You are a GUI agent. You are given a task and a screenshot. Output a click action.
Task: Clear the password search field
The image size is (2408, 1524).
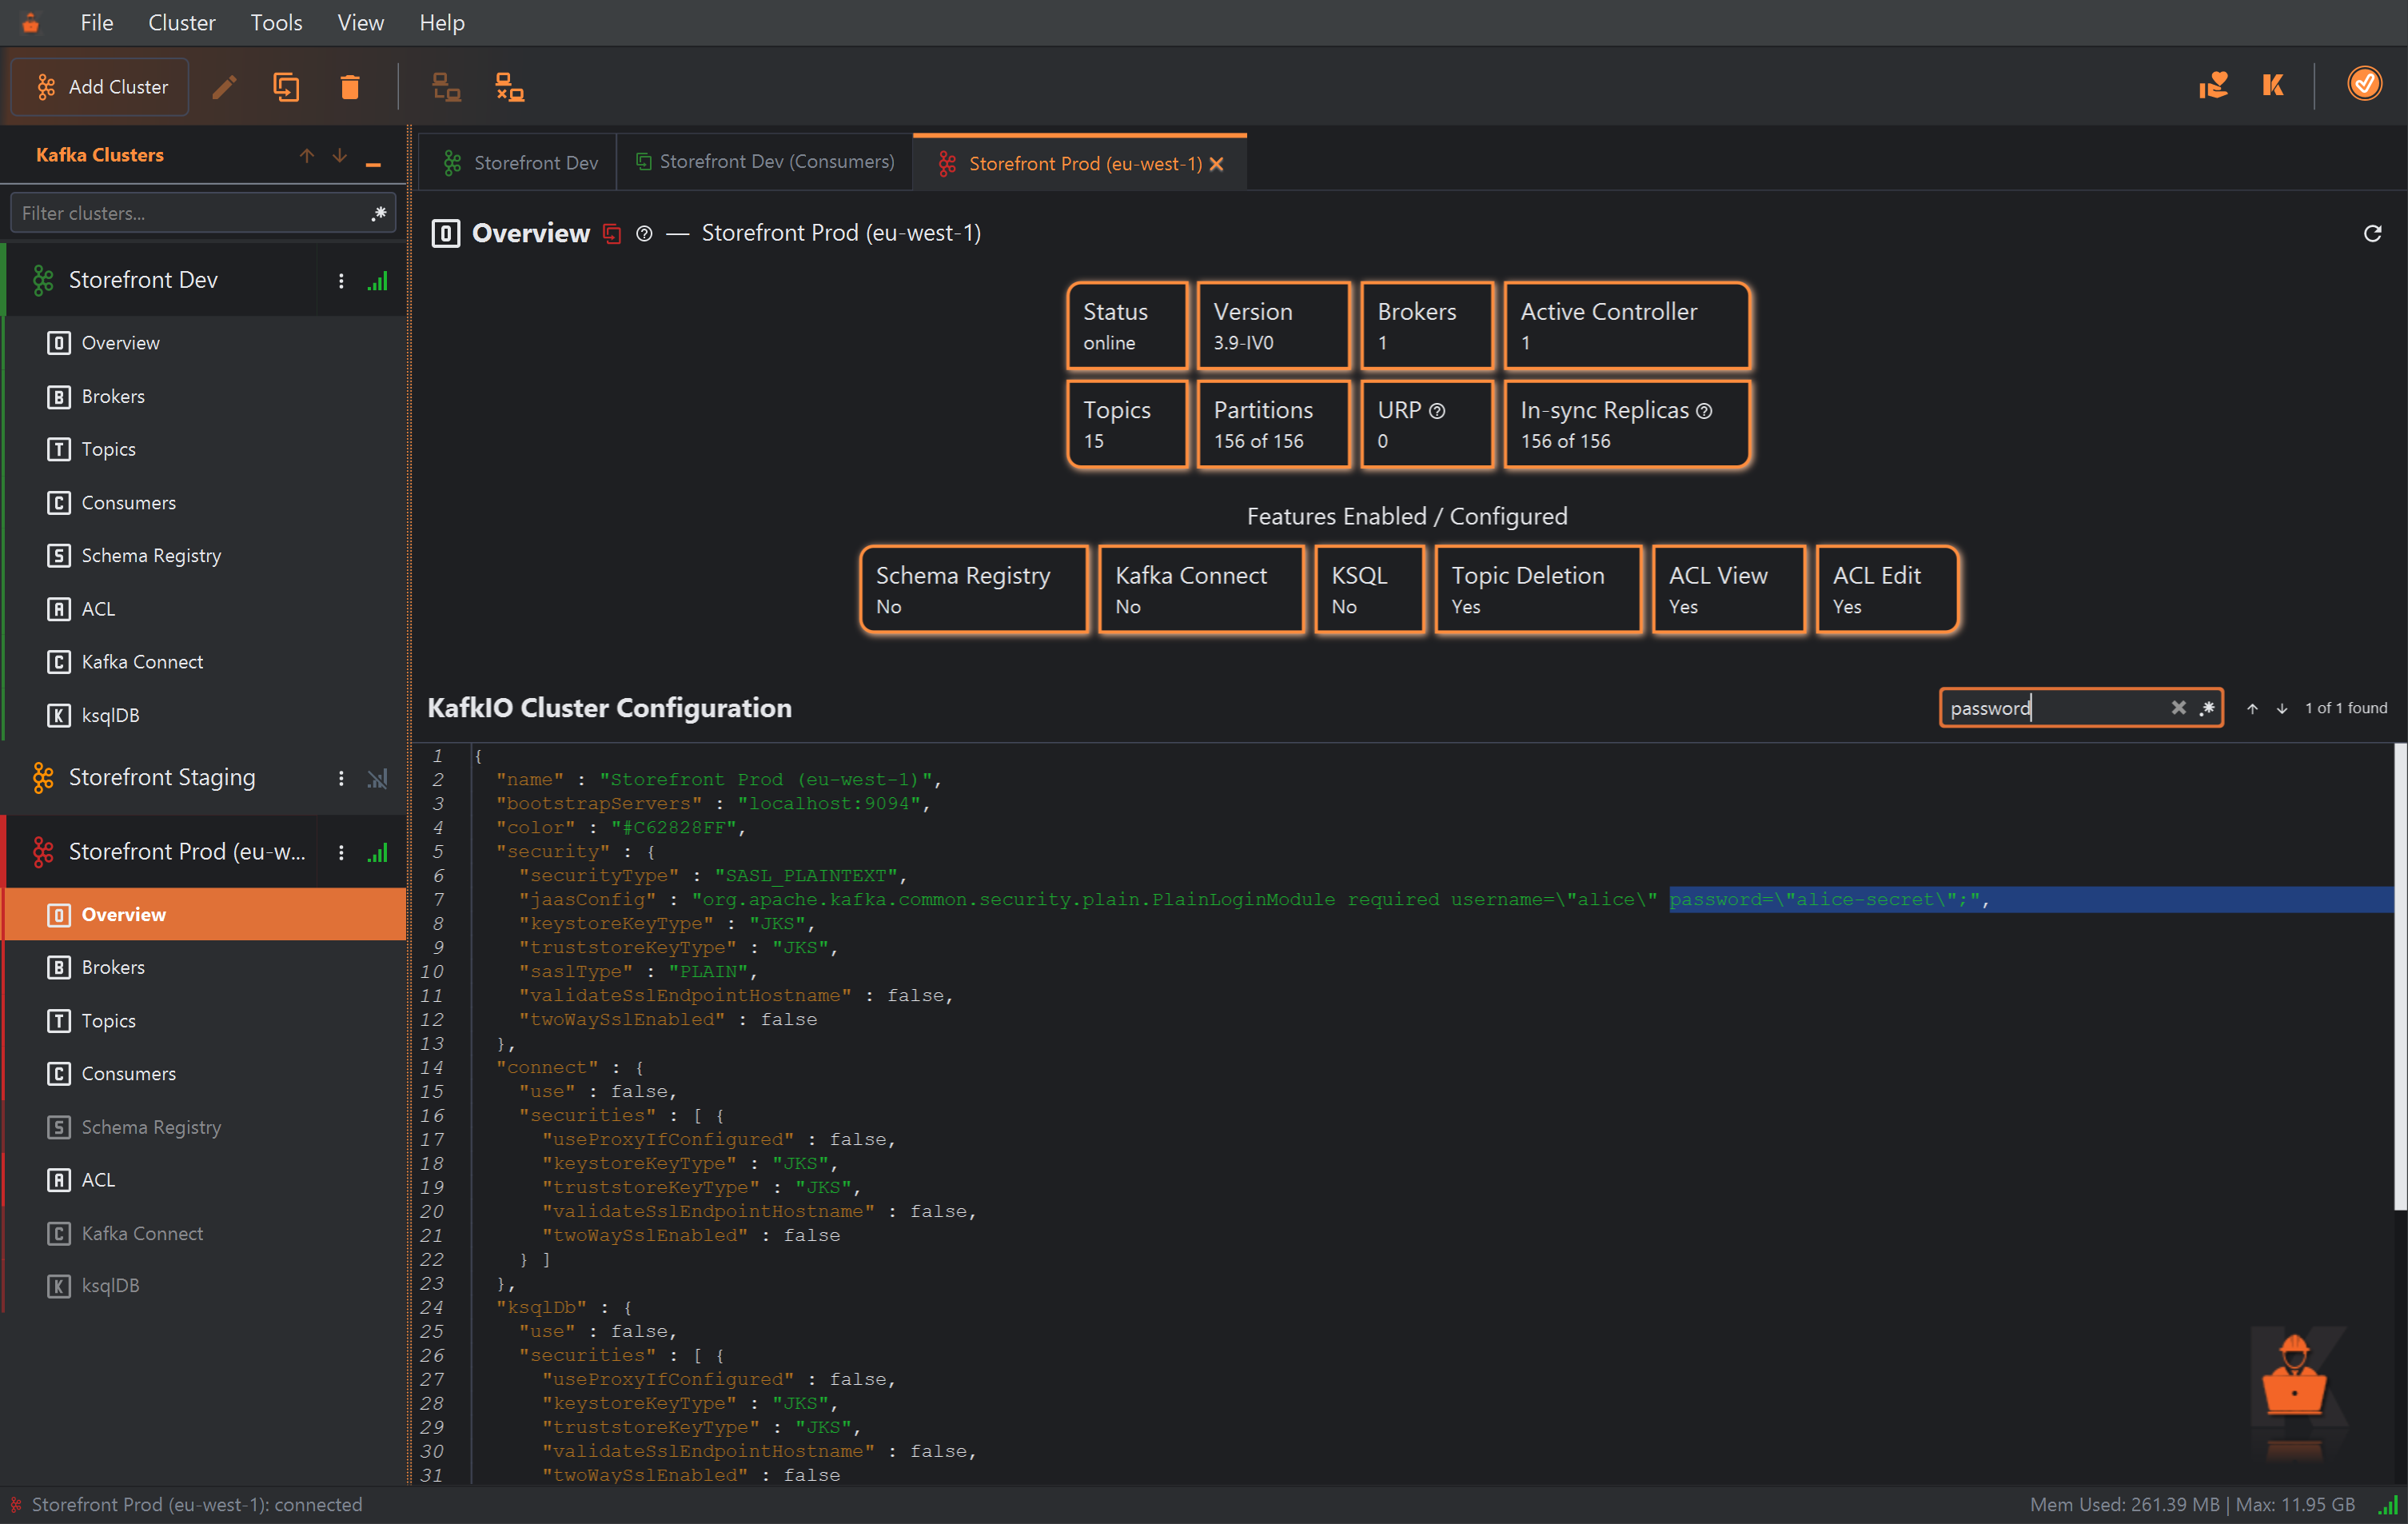(2178, 707)
